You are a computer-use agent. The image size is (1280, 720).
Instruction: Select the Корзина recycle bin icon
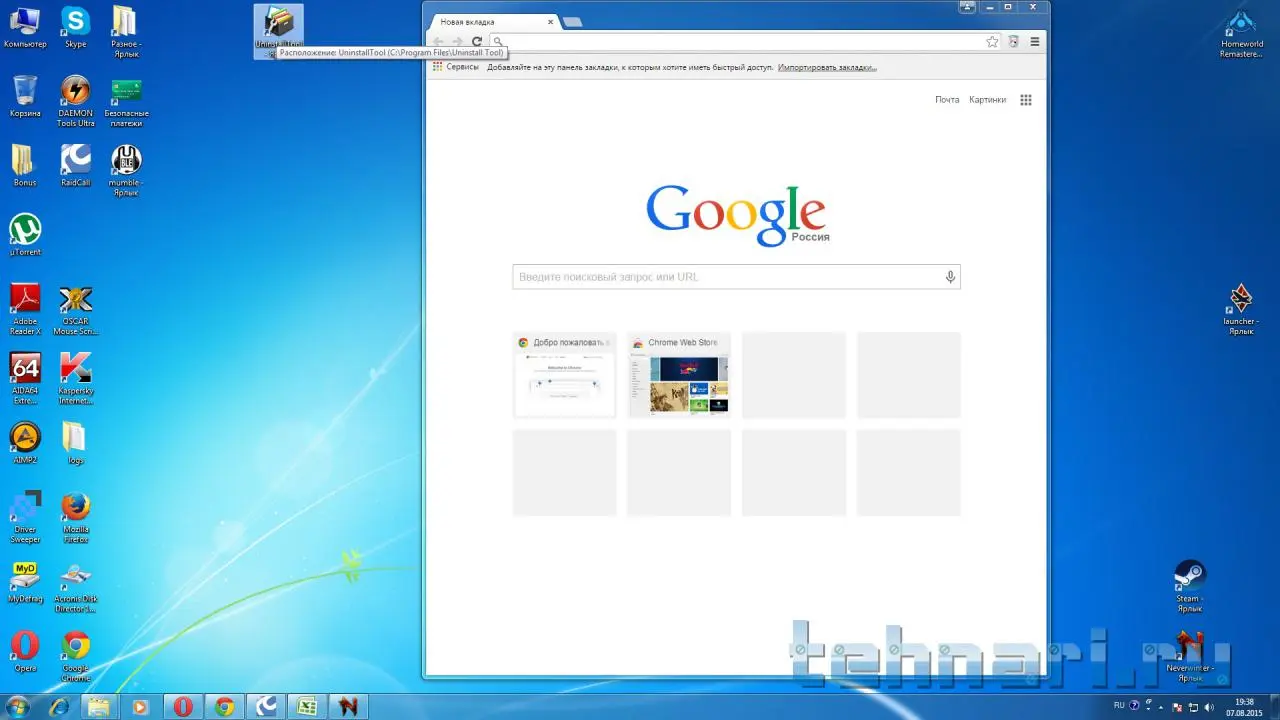(25, 96)
